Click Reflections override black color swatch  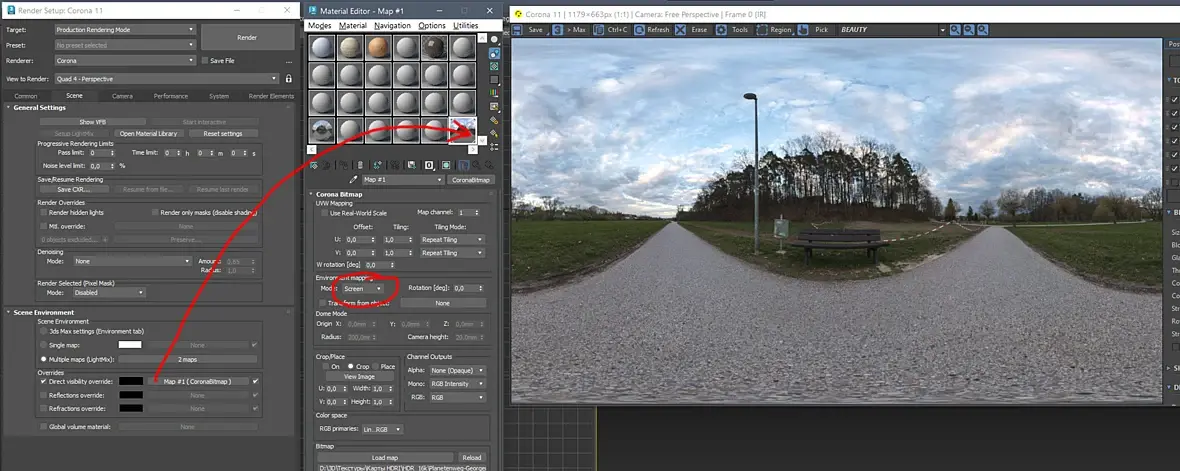pos(131,395)
